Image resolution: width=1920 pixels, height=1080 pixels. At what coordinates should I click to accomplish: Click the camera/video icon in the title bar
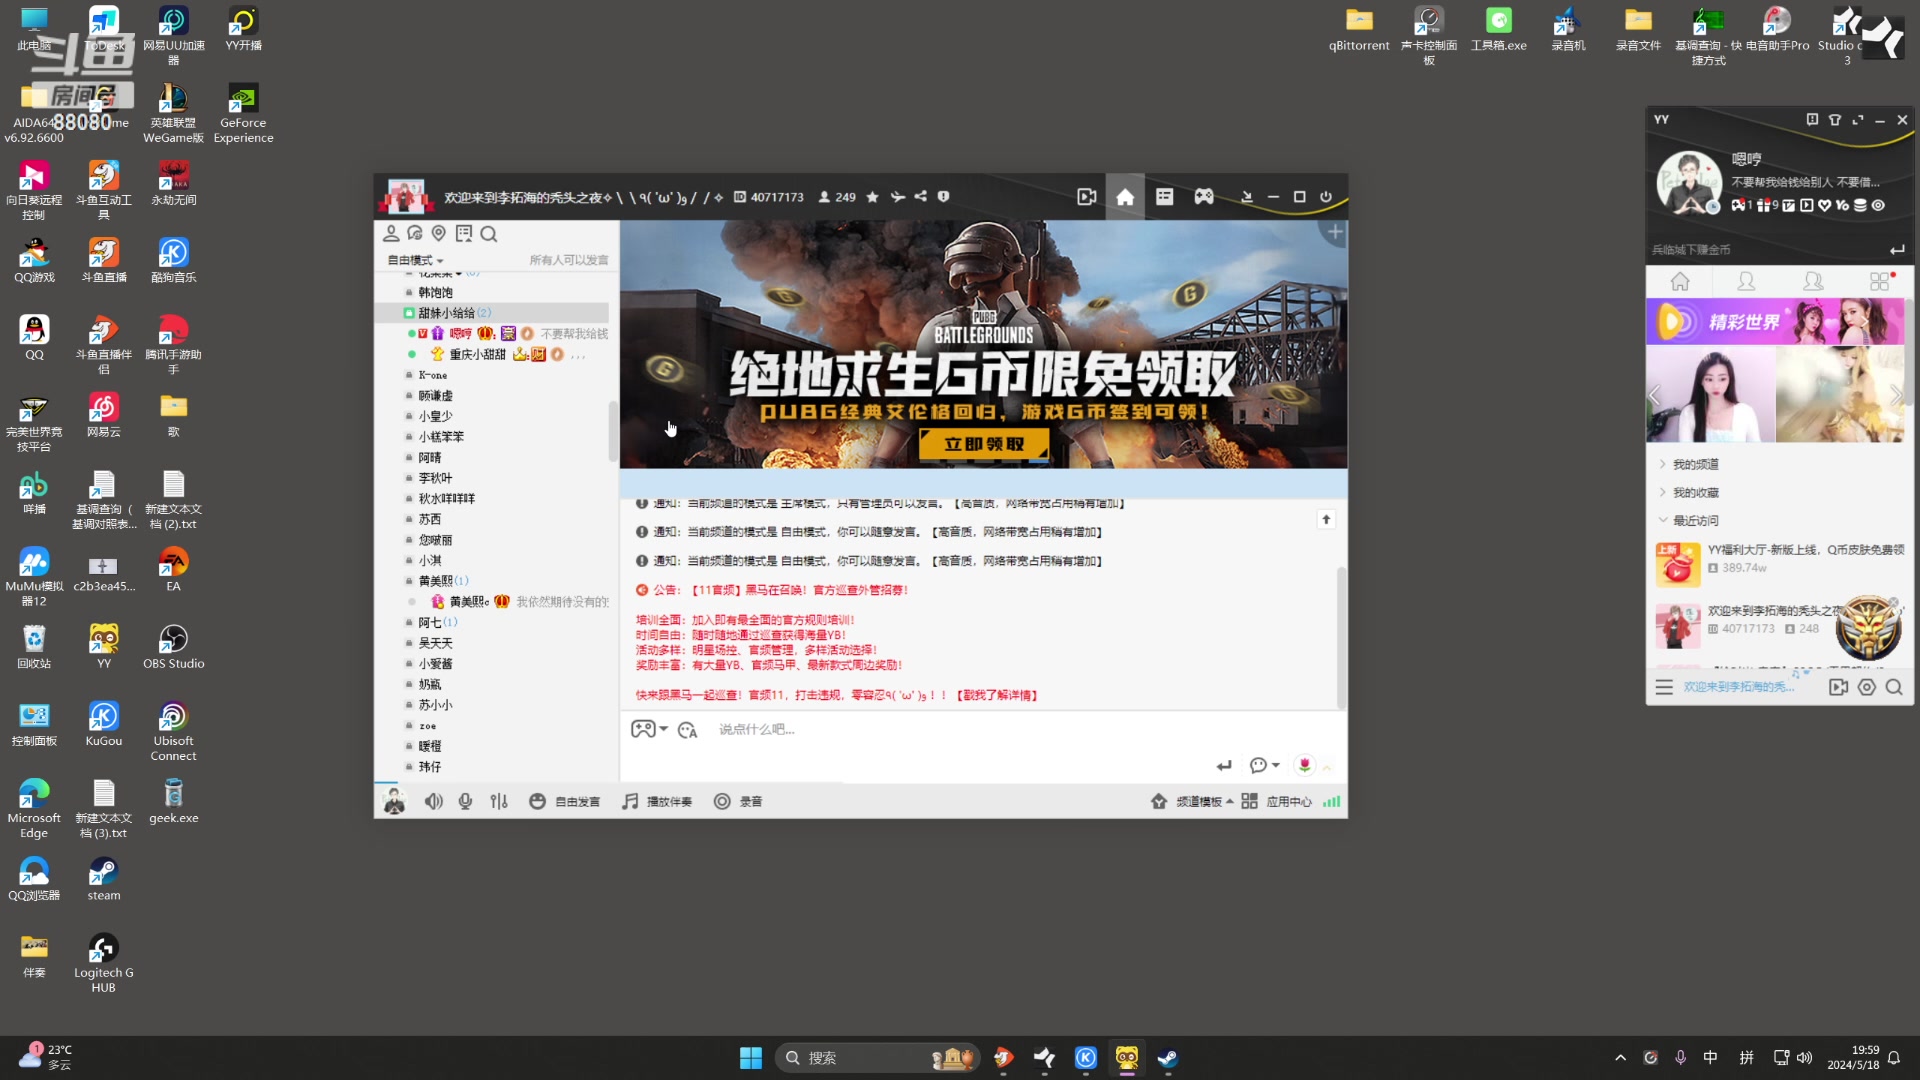click(x=1087, y=197)
